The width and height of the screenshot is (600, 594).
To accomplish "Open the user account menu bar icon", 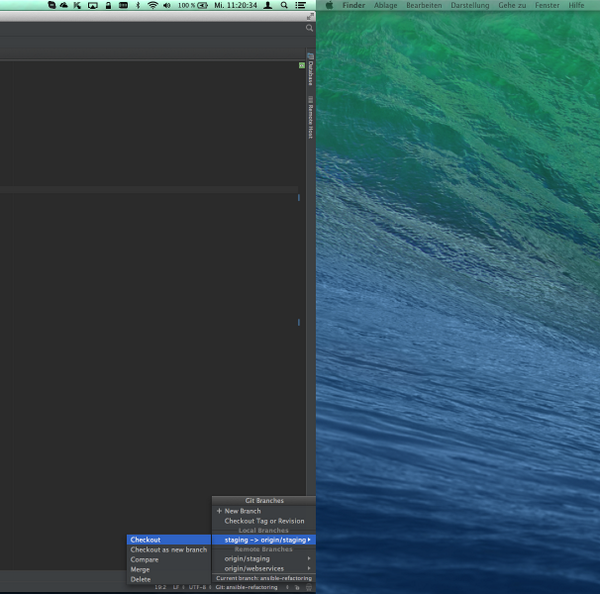I will point(268,5).
